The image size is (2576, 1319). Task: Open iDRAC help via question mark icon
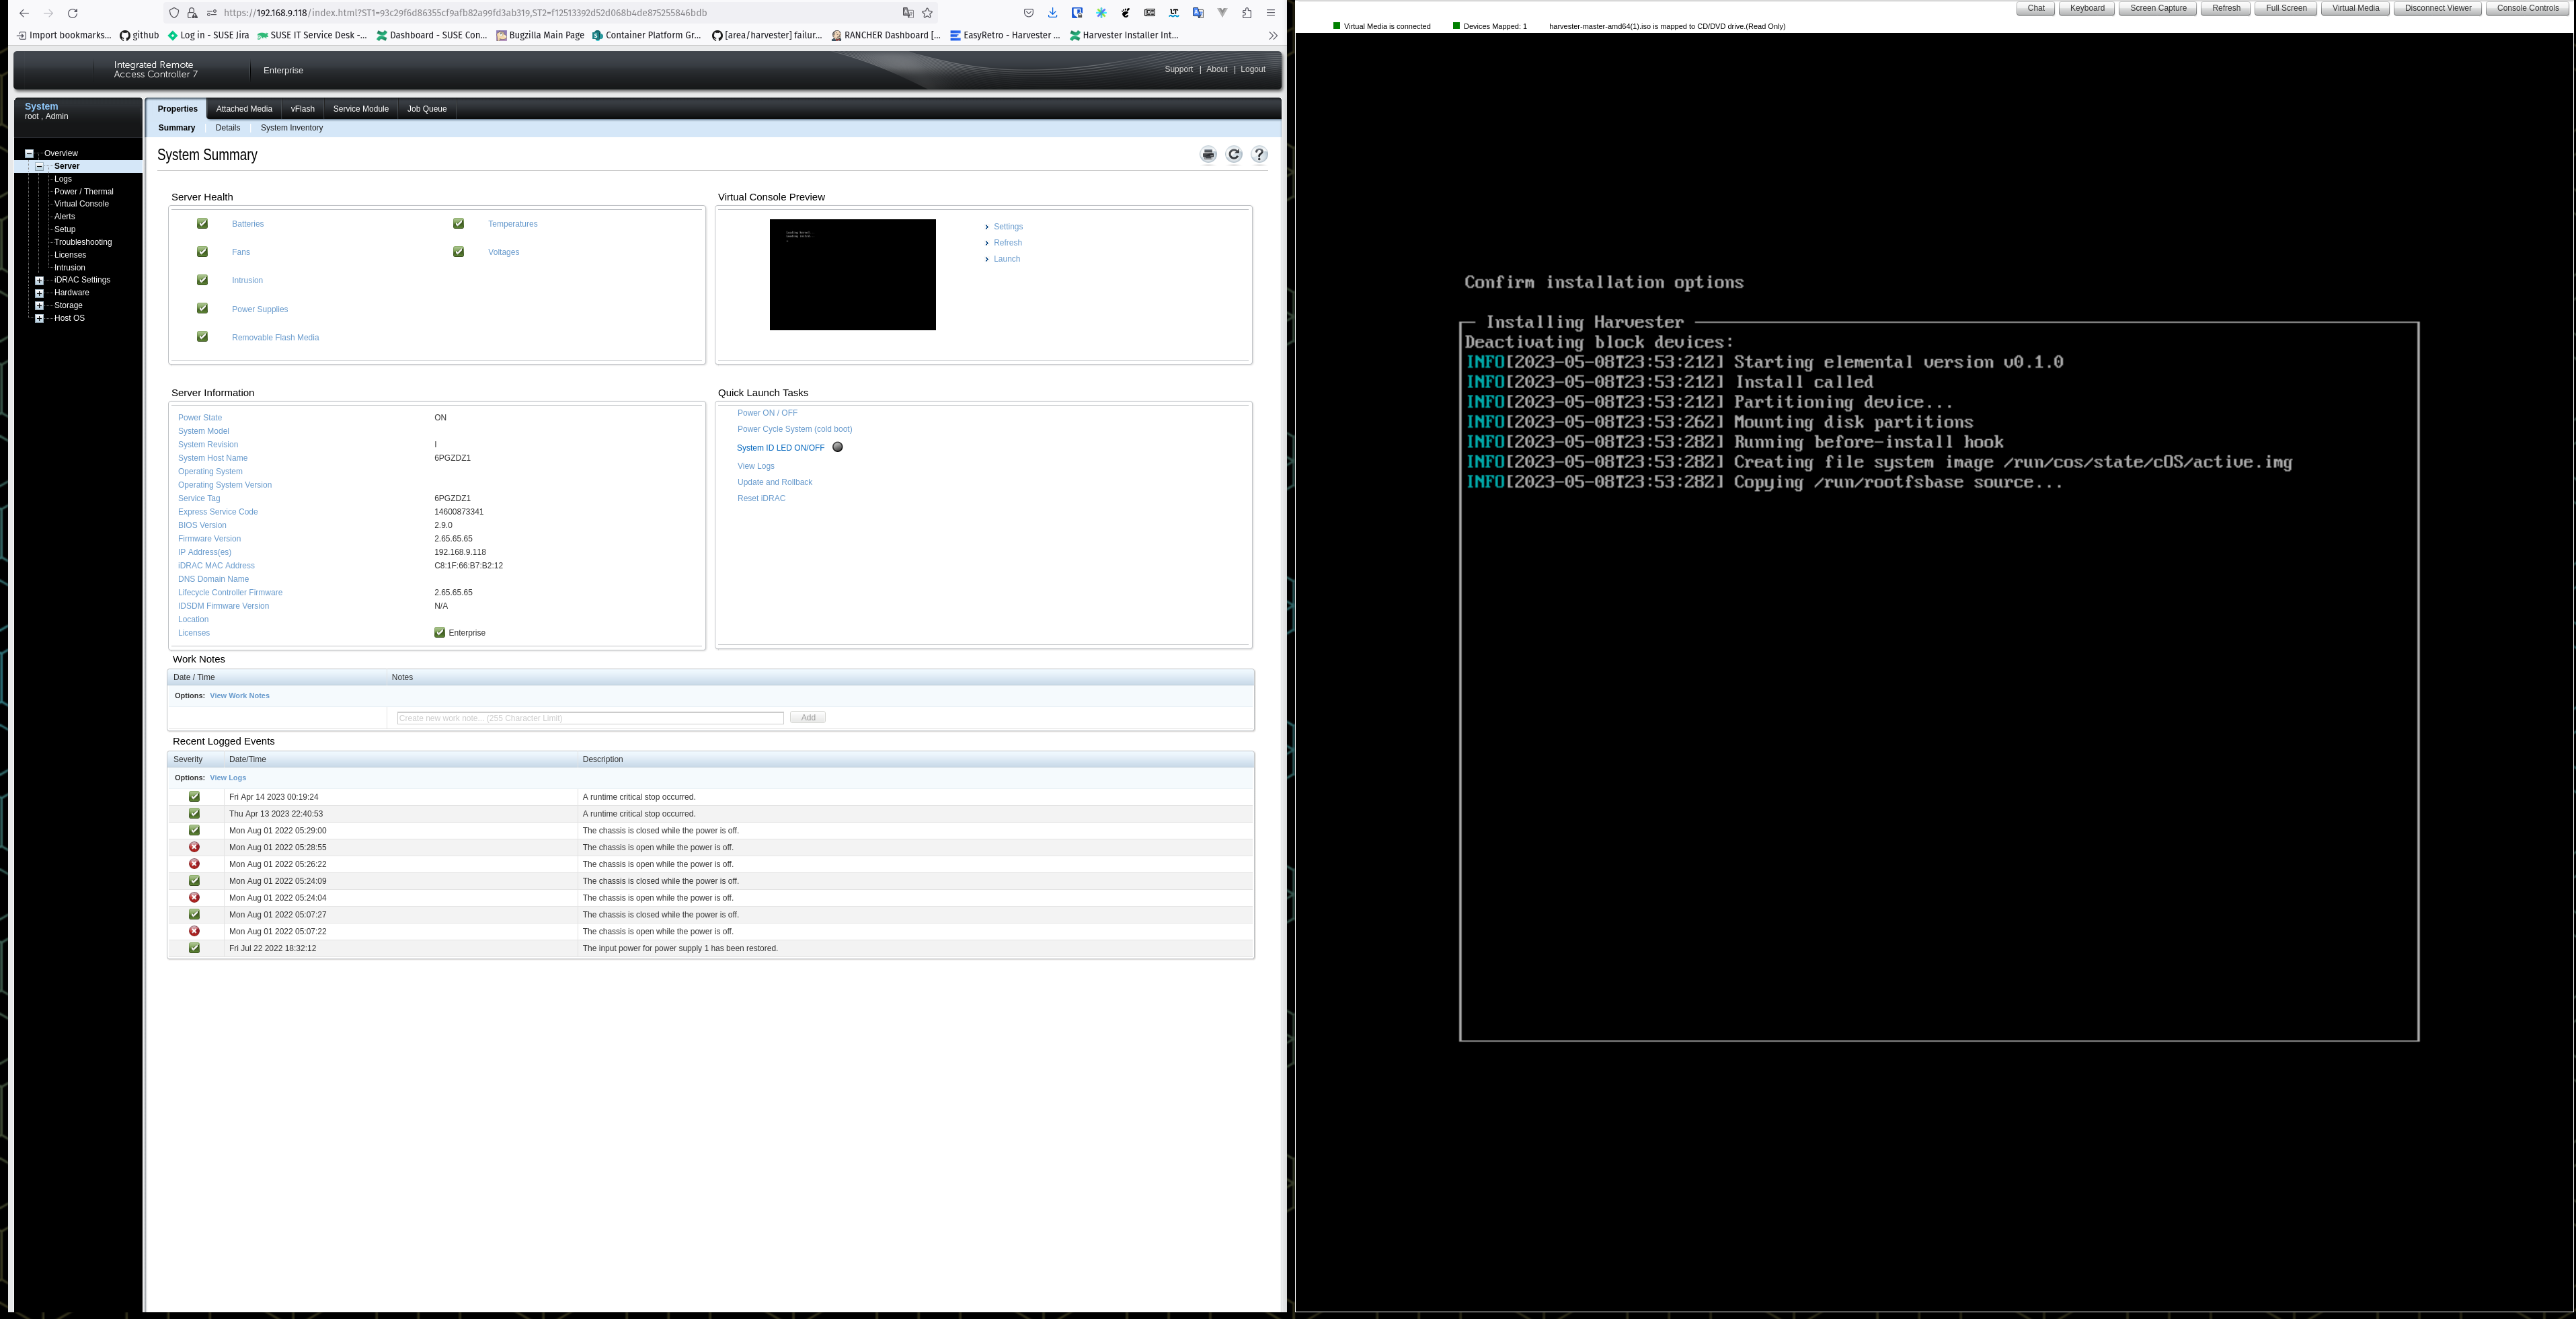point(1259,154)
